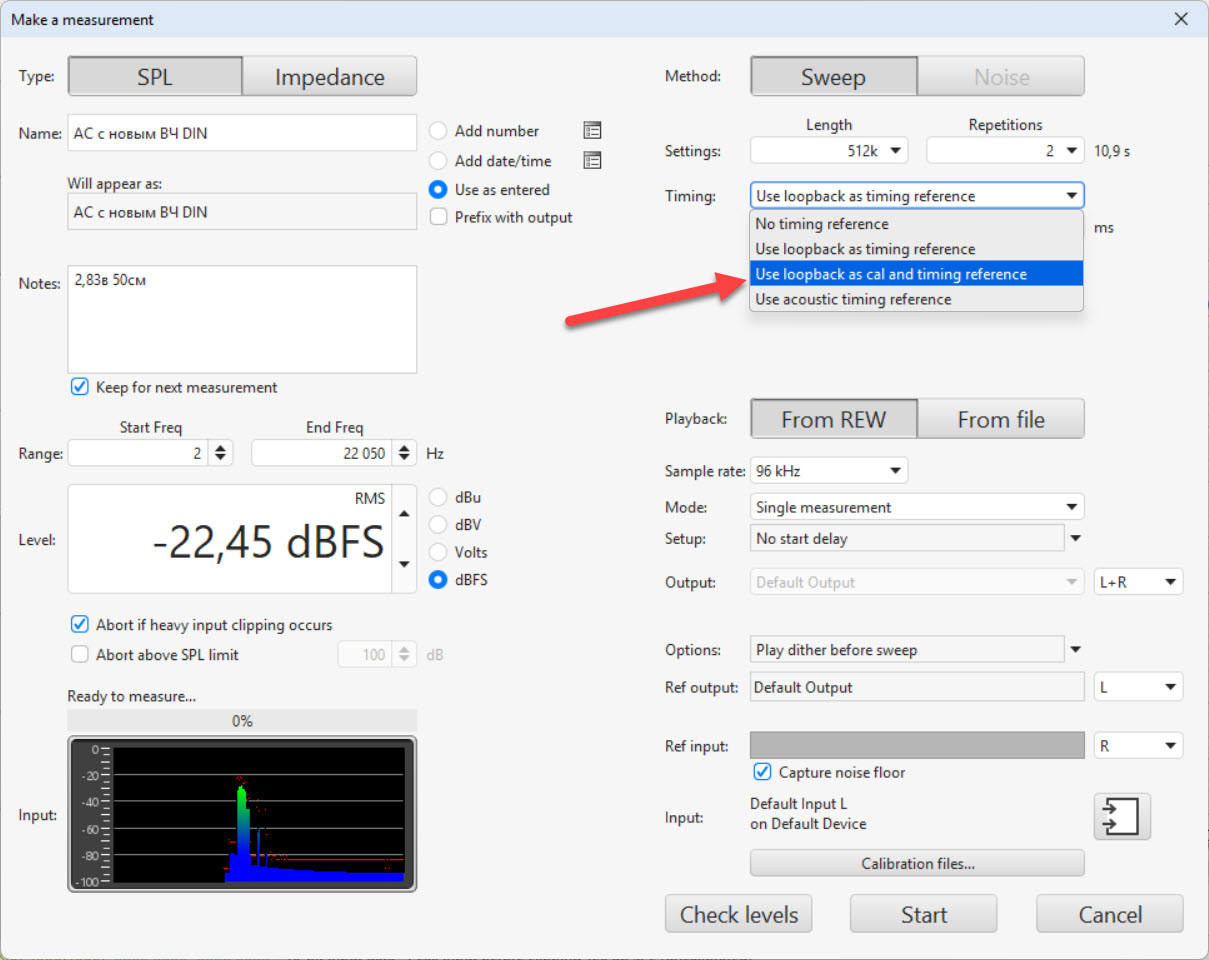The width and height of the screenshot is (1209, 960).
Task: Choose dBV level unit
Action: click(x=438, y=524)
